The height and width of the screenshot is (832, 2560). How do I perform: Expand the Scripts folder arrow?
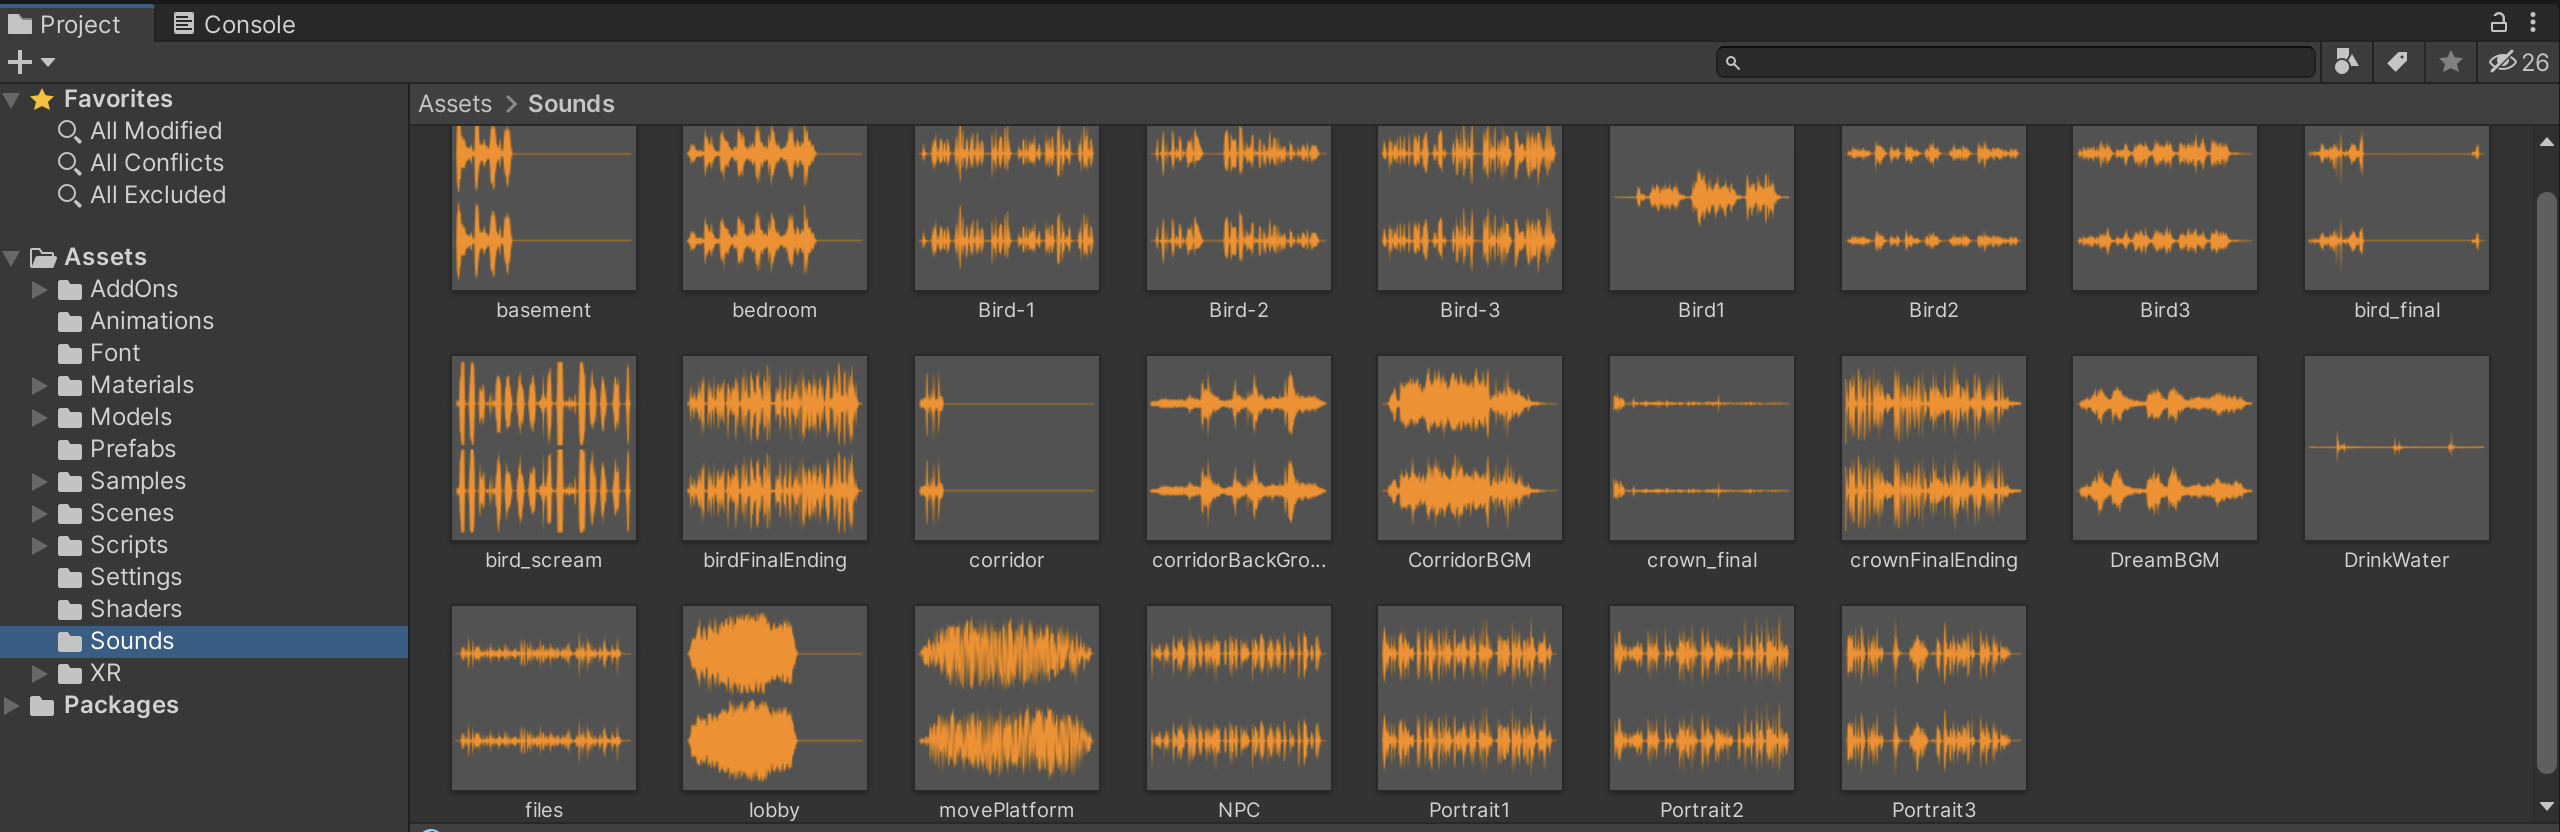(39, 545)
